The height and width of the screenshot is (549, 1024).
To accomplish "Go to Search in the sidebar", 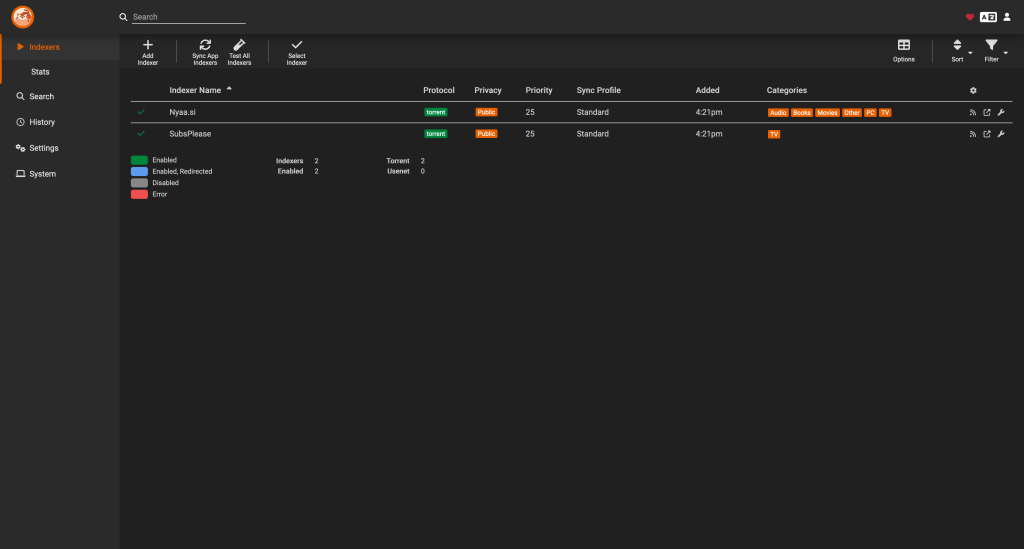I will [60, 97].
